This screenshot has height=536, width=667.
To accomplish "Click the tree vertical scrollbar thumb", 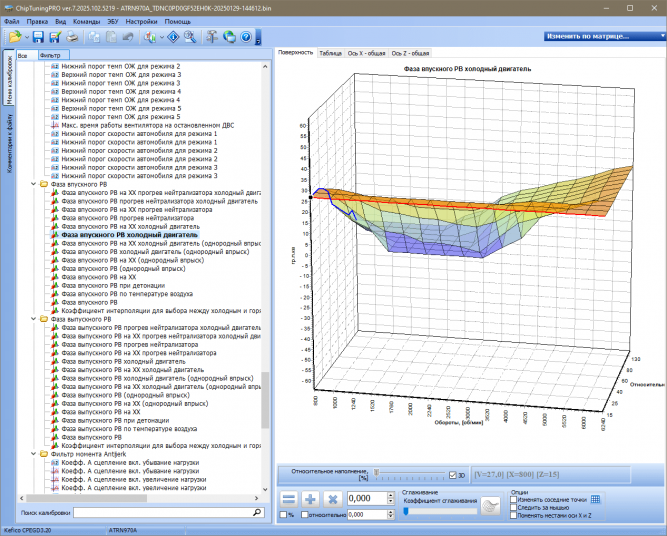I will [265, 400].
